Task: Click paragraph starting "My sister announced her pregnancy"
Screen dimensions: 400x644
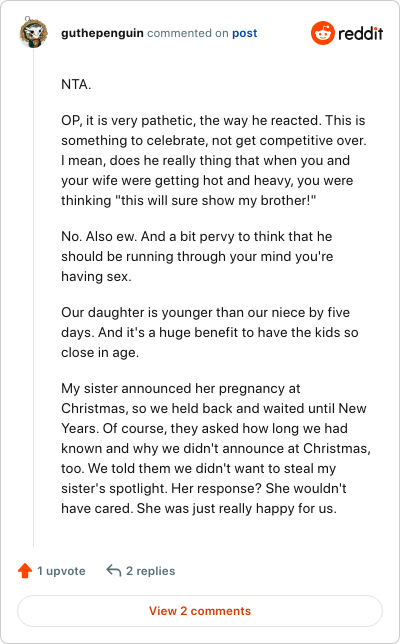Action: coord(216,448)
